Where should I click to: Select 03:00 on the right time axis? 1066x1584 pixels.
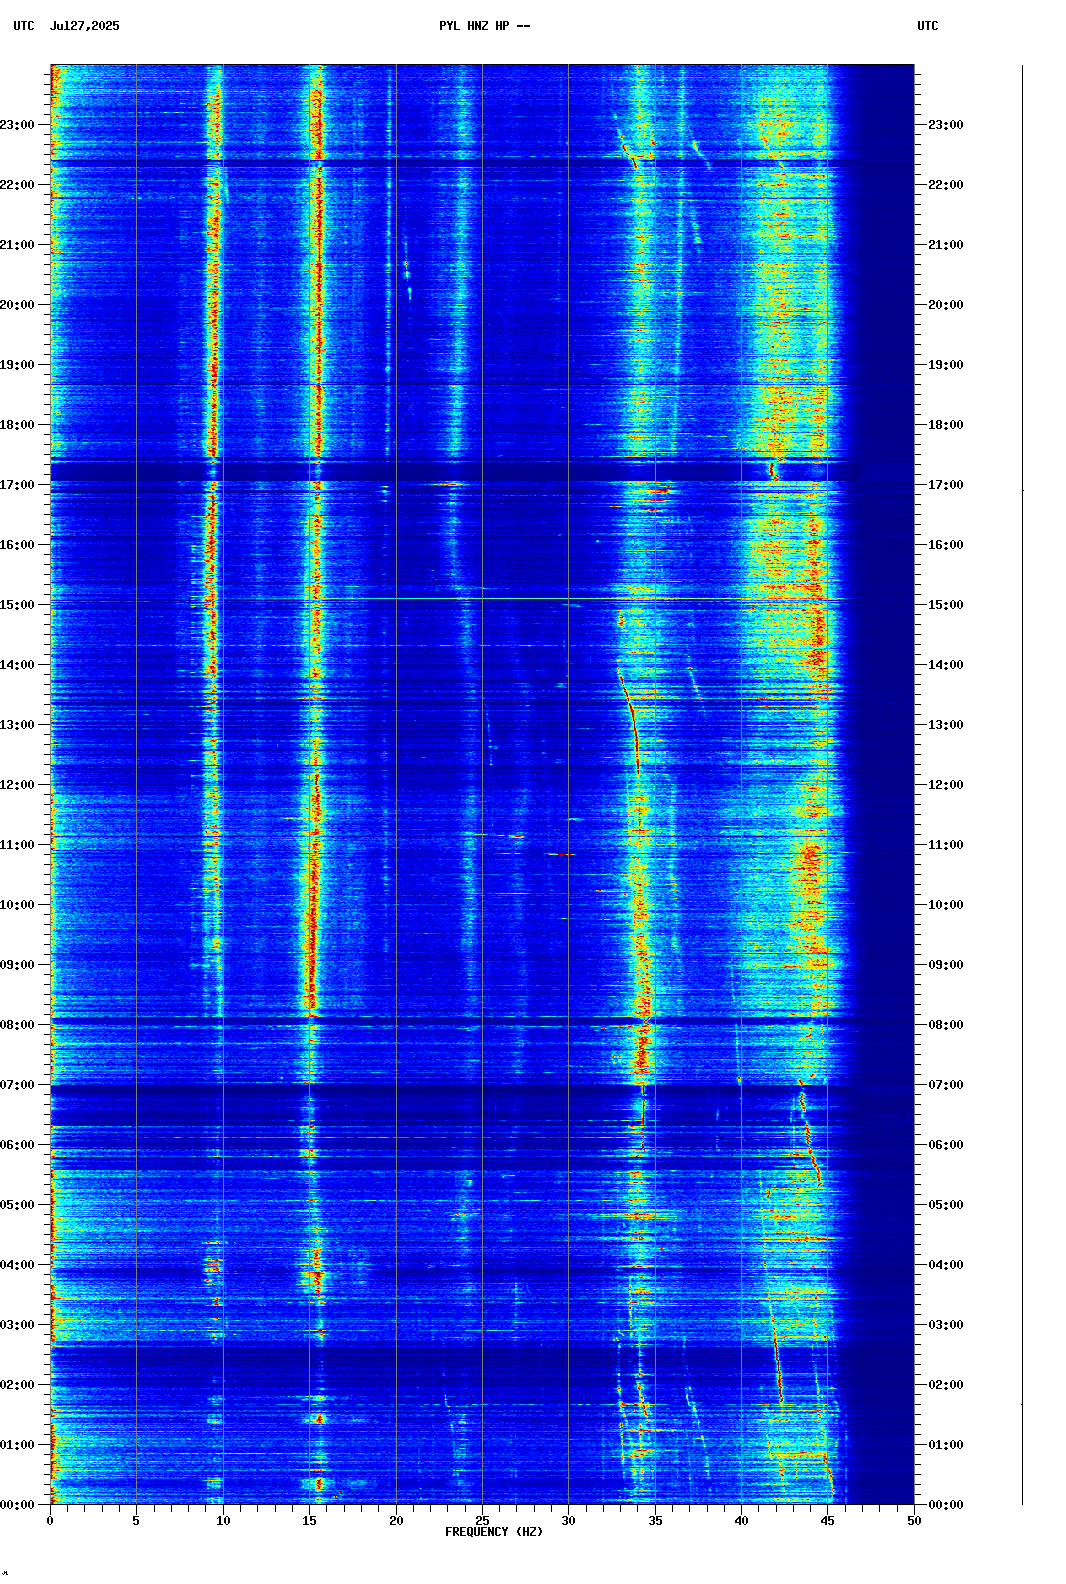[x=946, y=1325]
